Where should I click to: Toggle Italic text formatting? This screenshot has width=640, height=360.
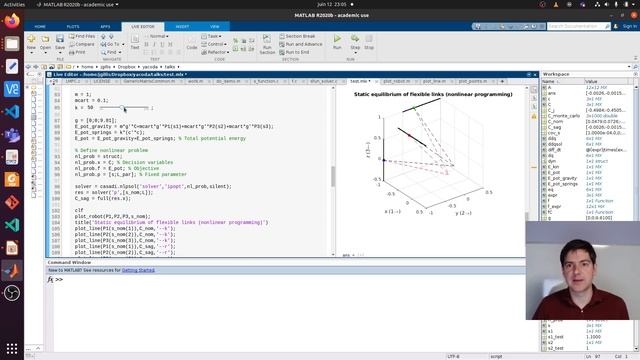pos(154,44)
